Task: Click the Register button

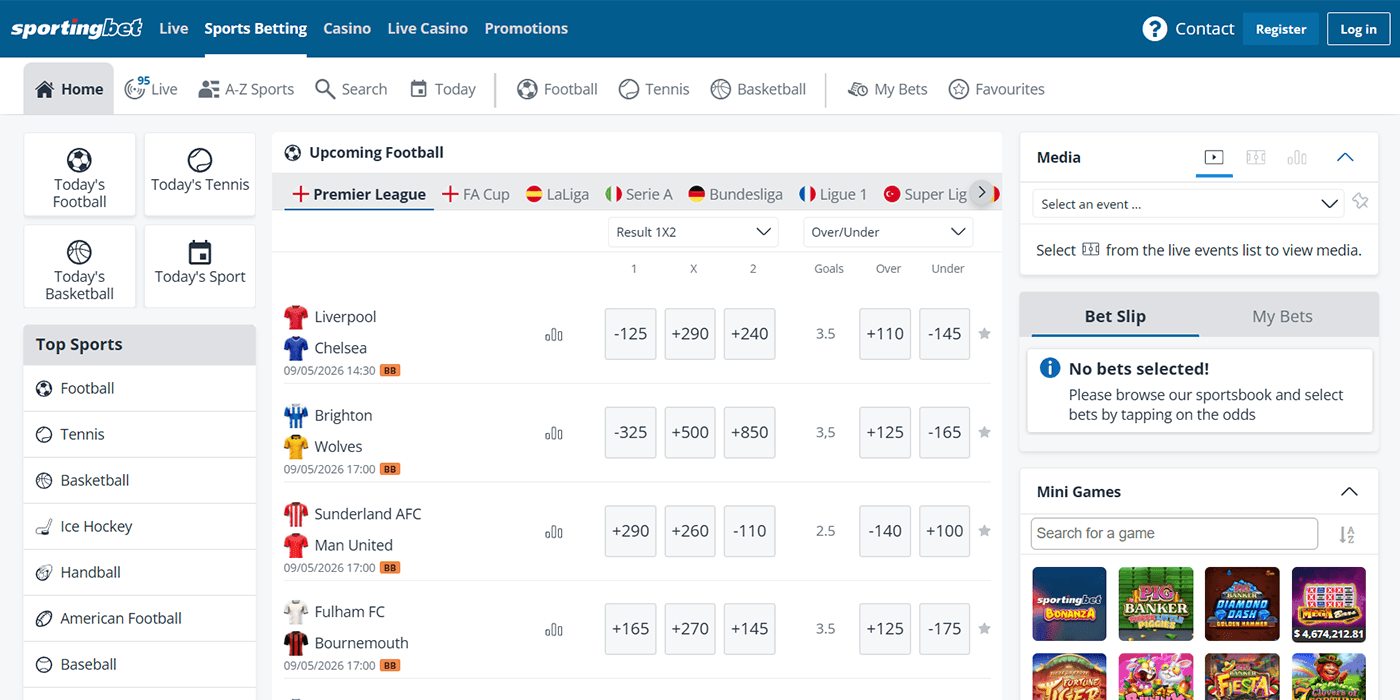Action: [1281, 29]
